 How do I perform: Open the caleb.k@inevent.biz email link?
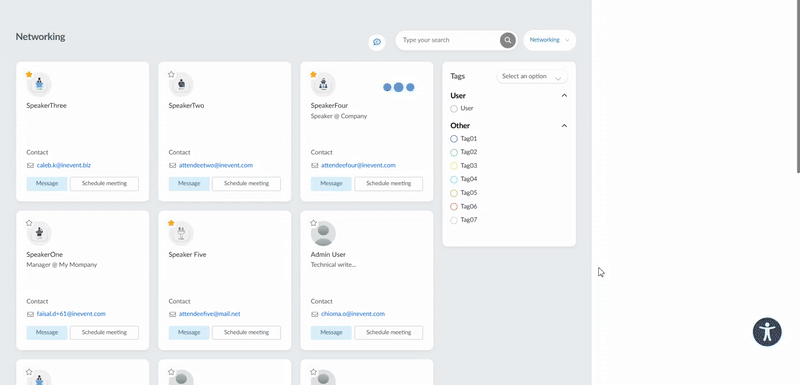[x=64, y=166]
